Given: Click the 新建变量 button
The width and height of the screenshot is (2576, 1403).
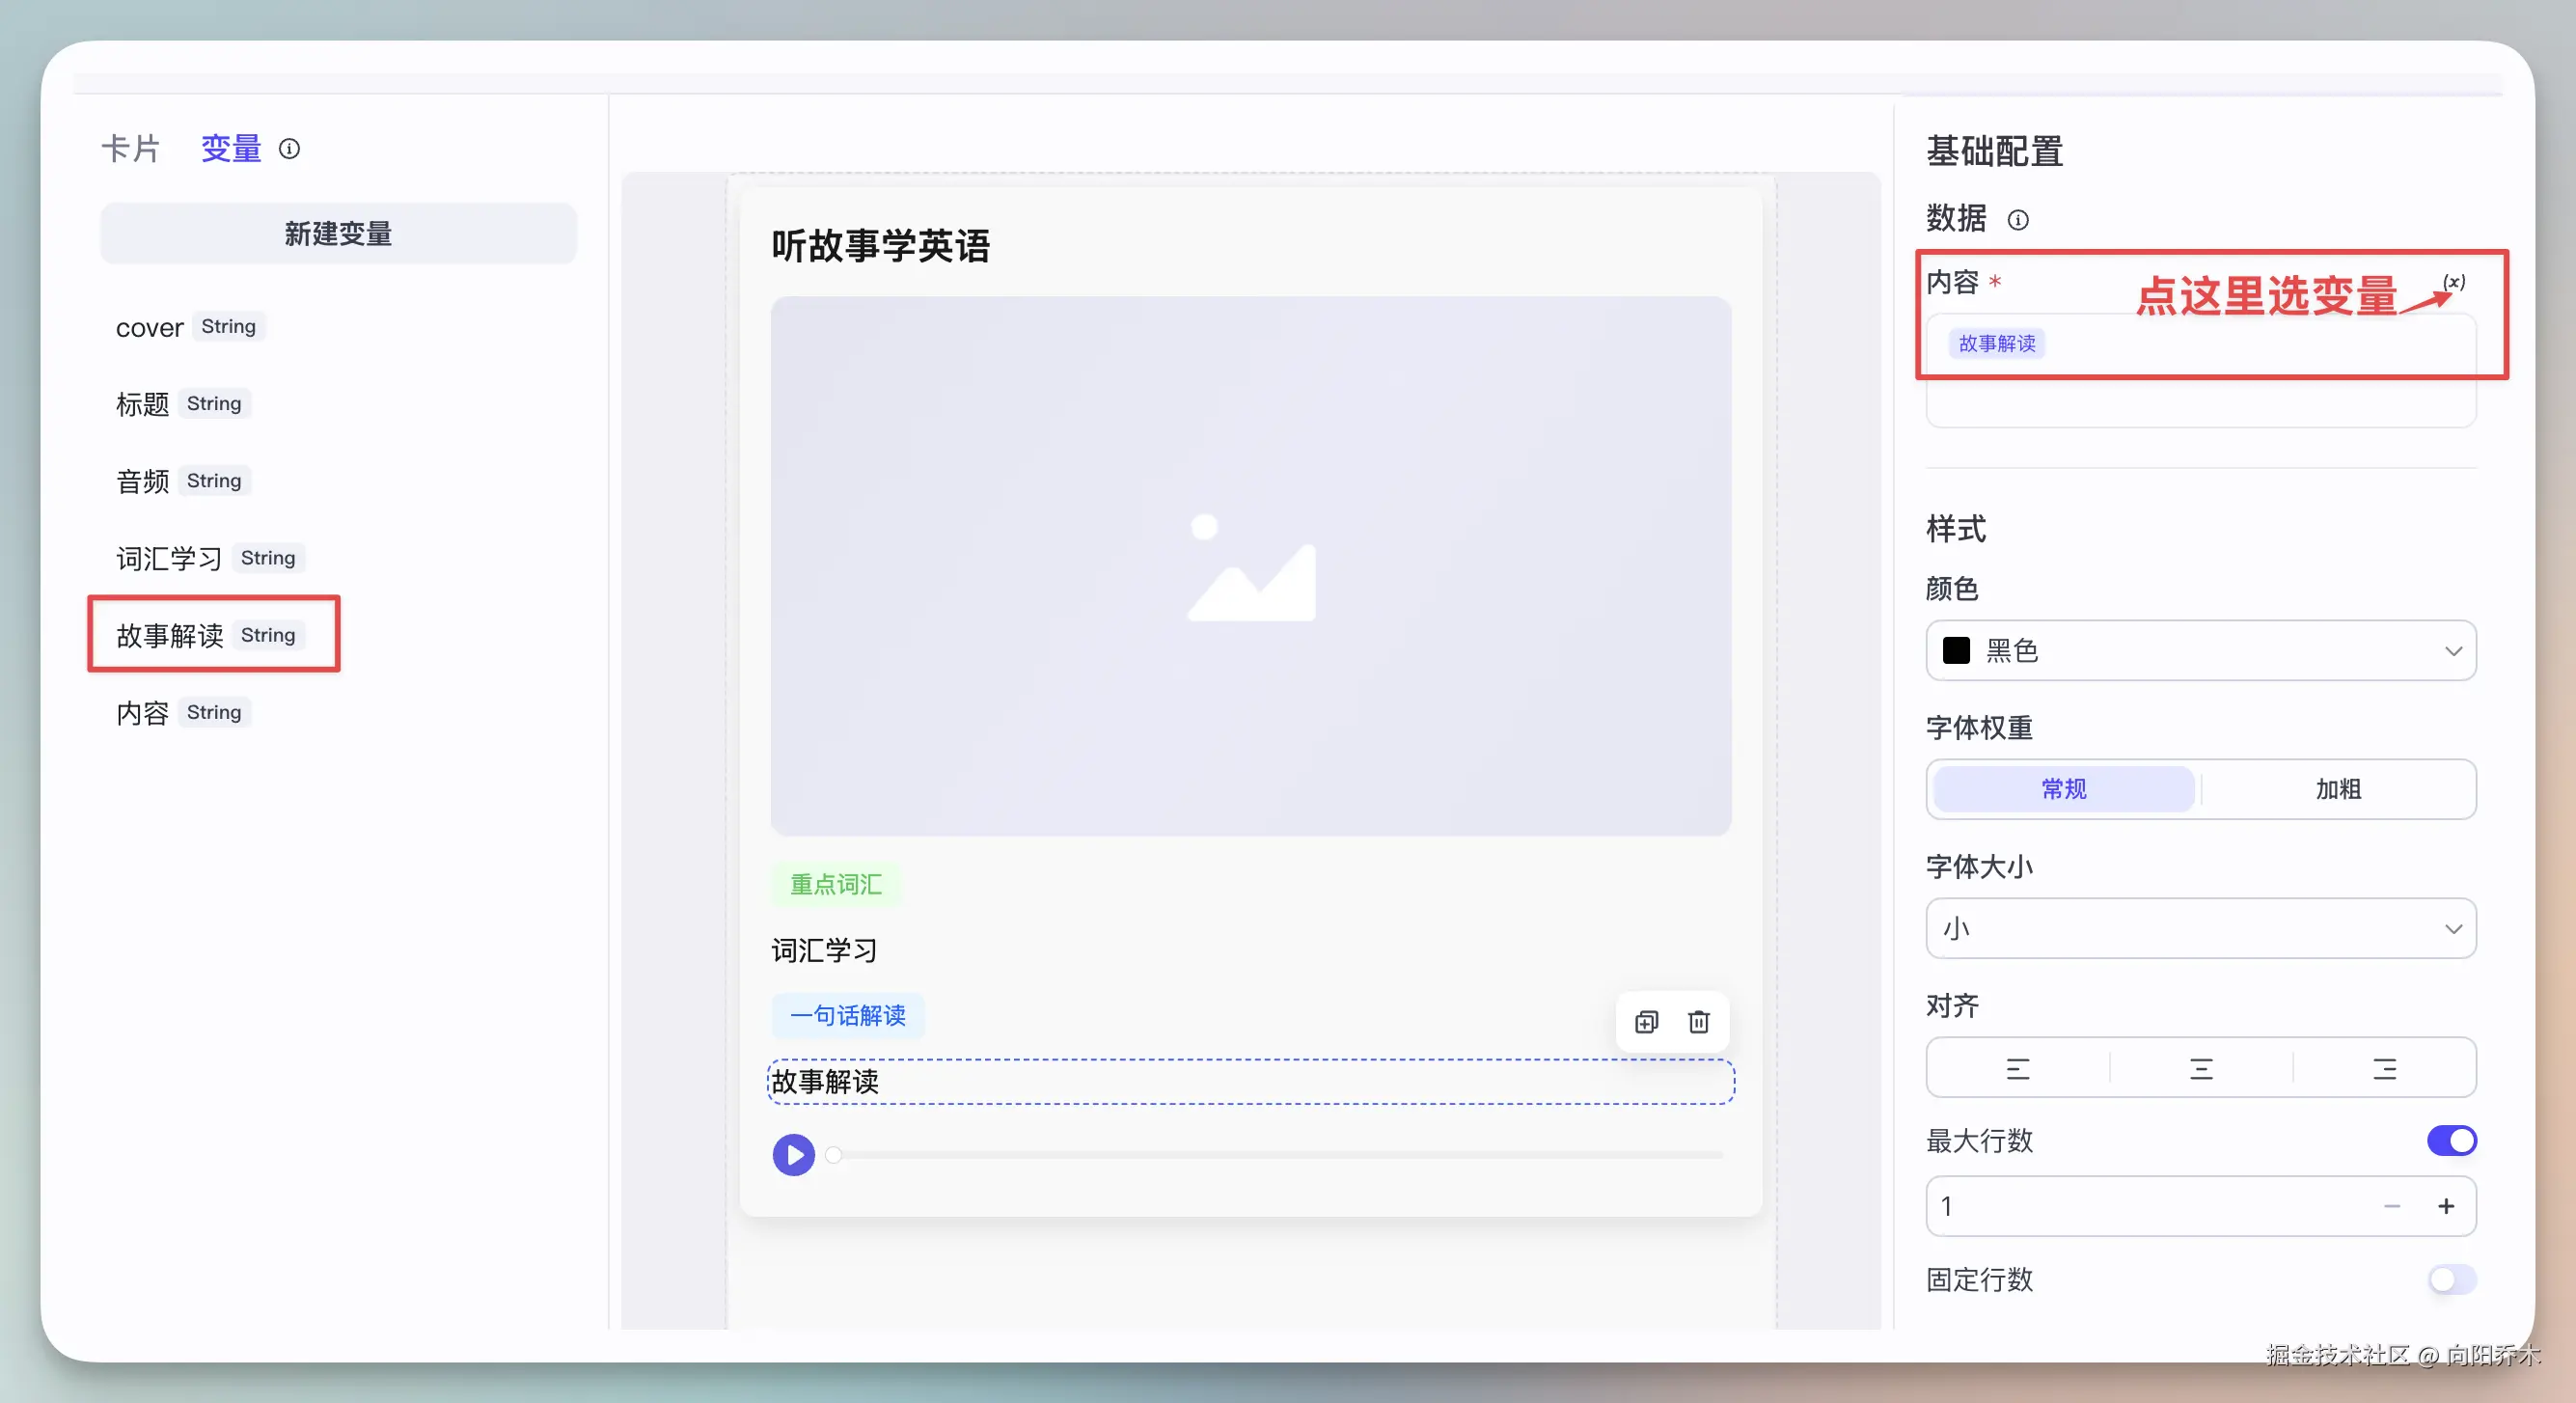Looking at the screenshot, I should click(x=338, y=233).
